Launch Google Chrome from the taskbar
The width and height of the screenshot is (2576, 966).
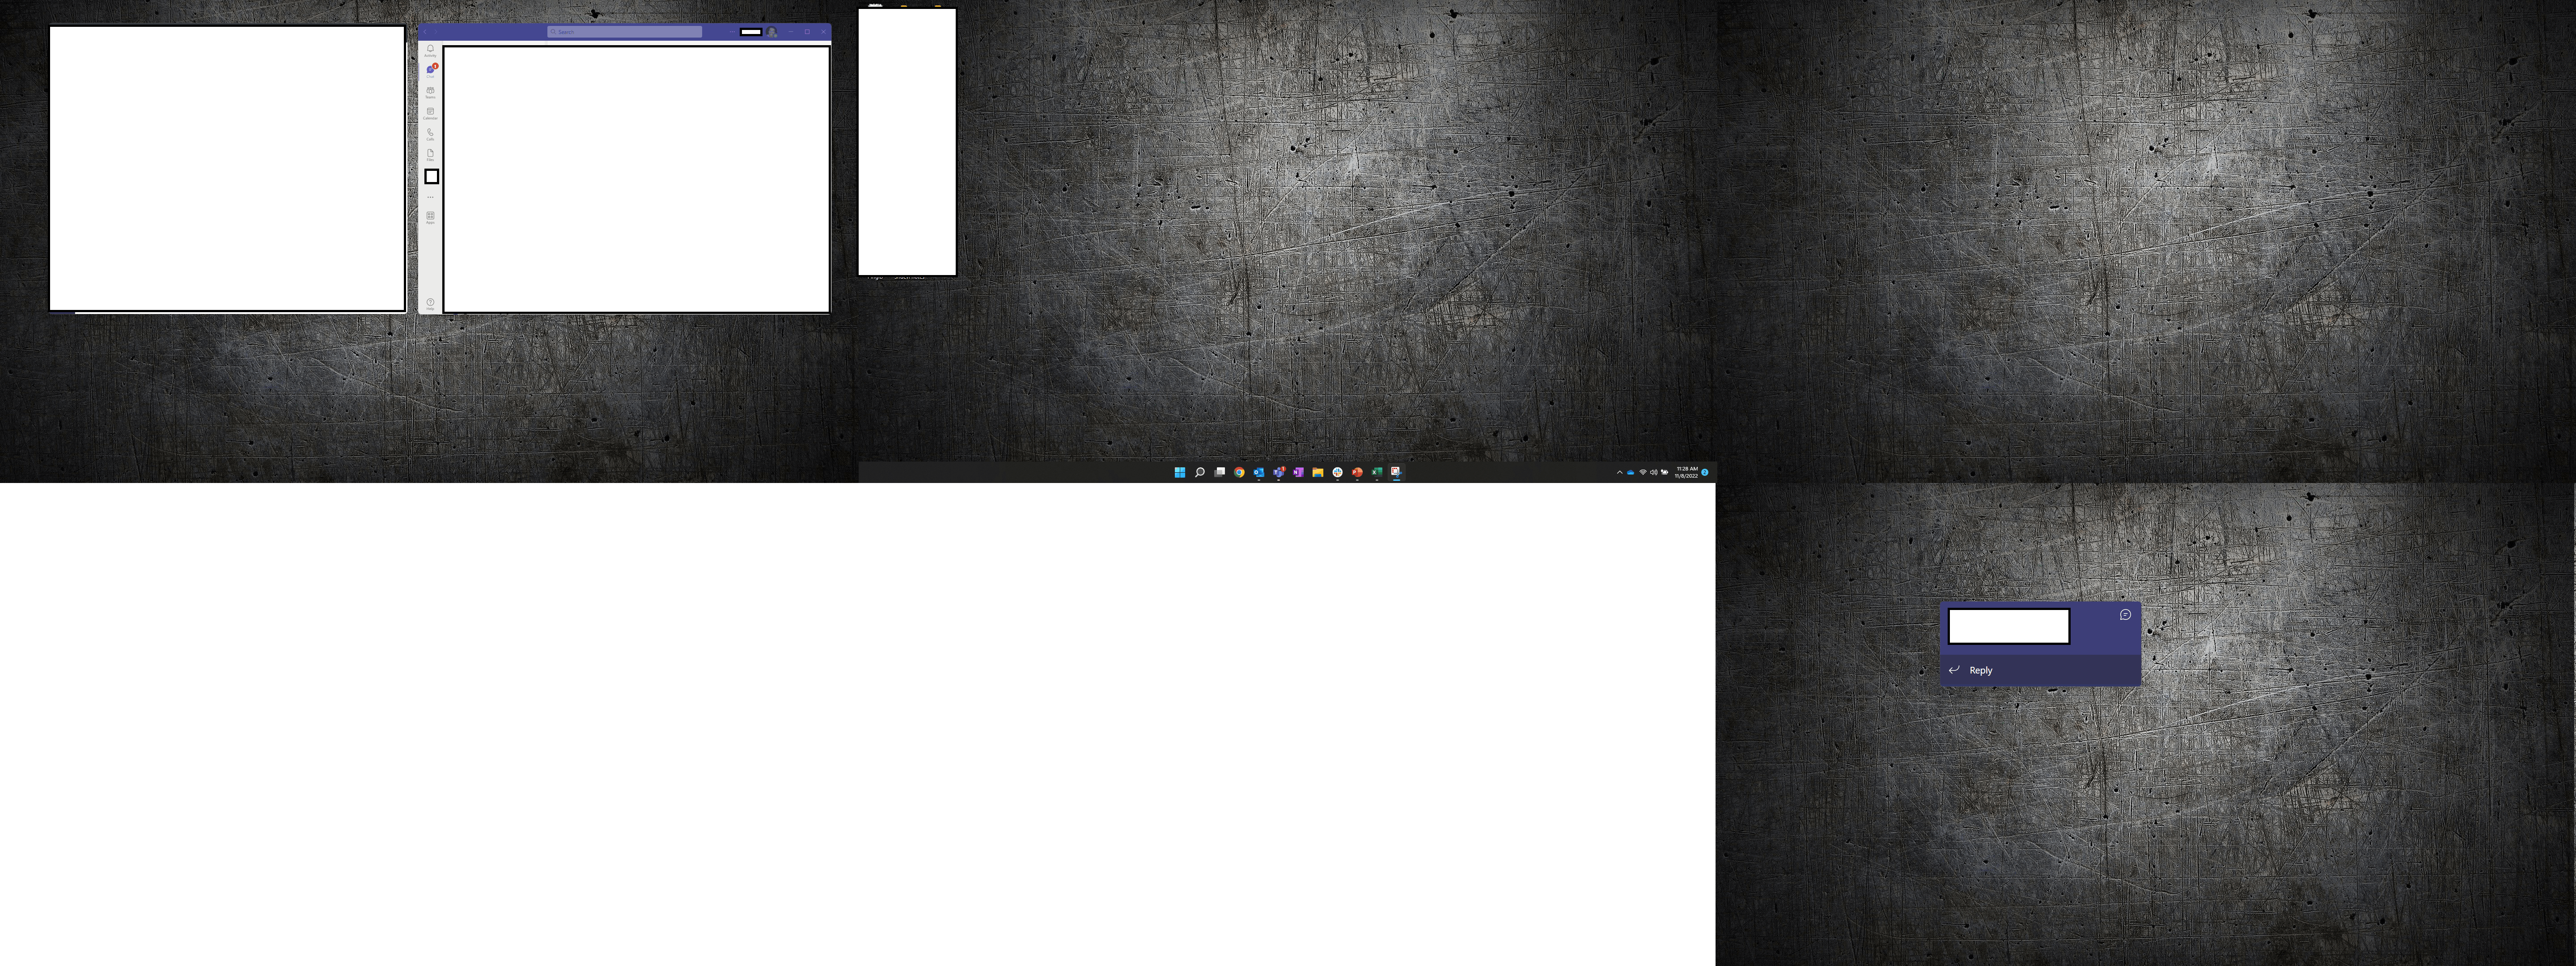1239,472
